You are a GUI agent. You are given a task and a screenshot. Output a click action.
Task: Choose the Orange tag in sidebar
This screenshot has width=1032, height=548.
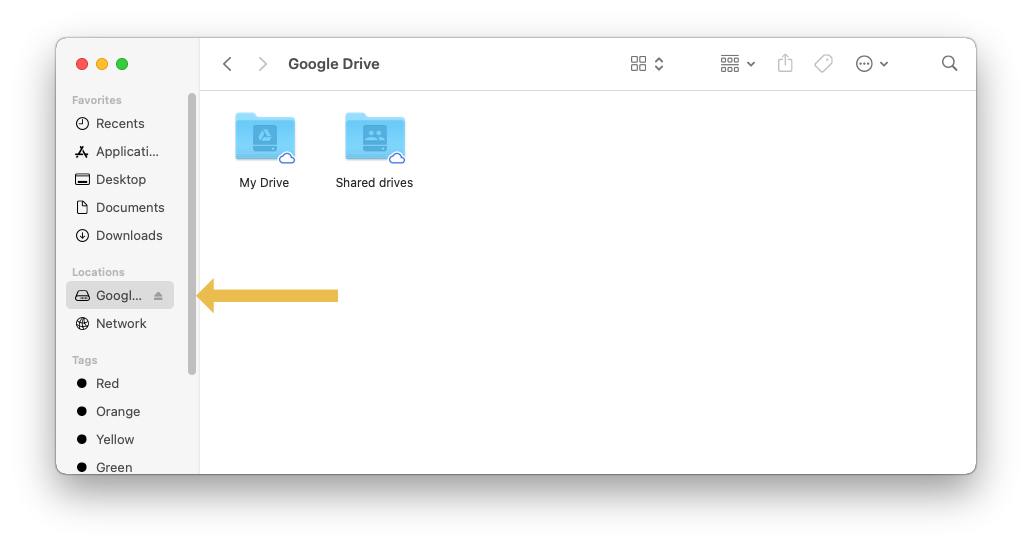(117, 412)
